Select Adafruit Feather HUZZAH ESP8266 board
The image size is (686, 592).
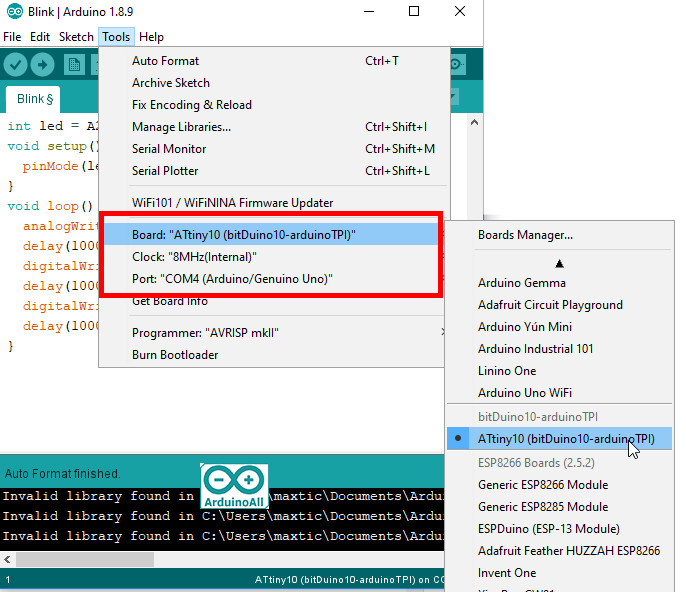tap(559, 550)
